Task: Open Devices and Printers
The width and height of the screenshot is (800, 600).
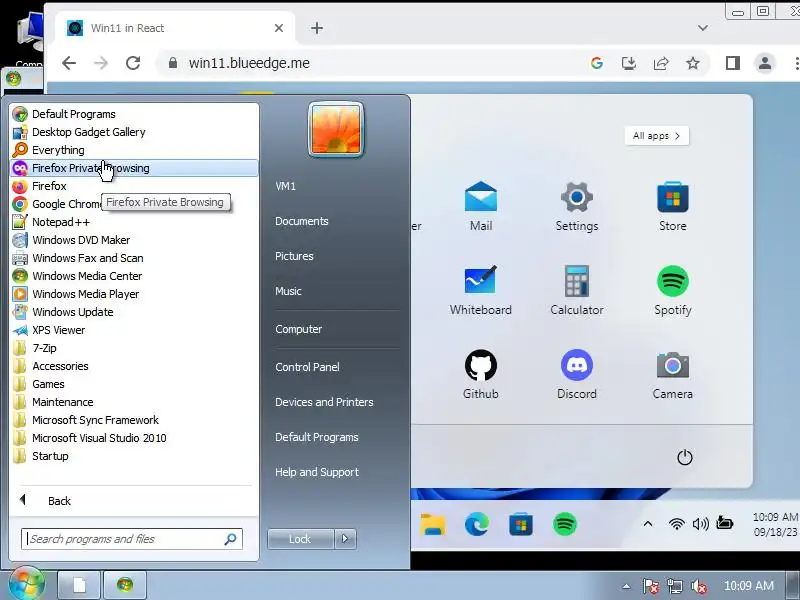Action: 324,402
